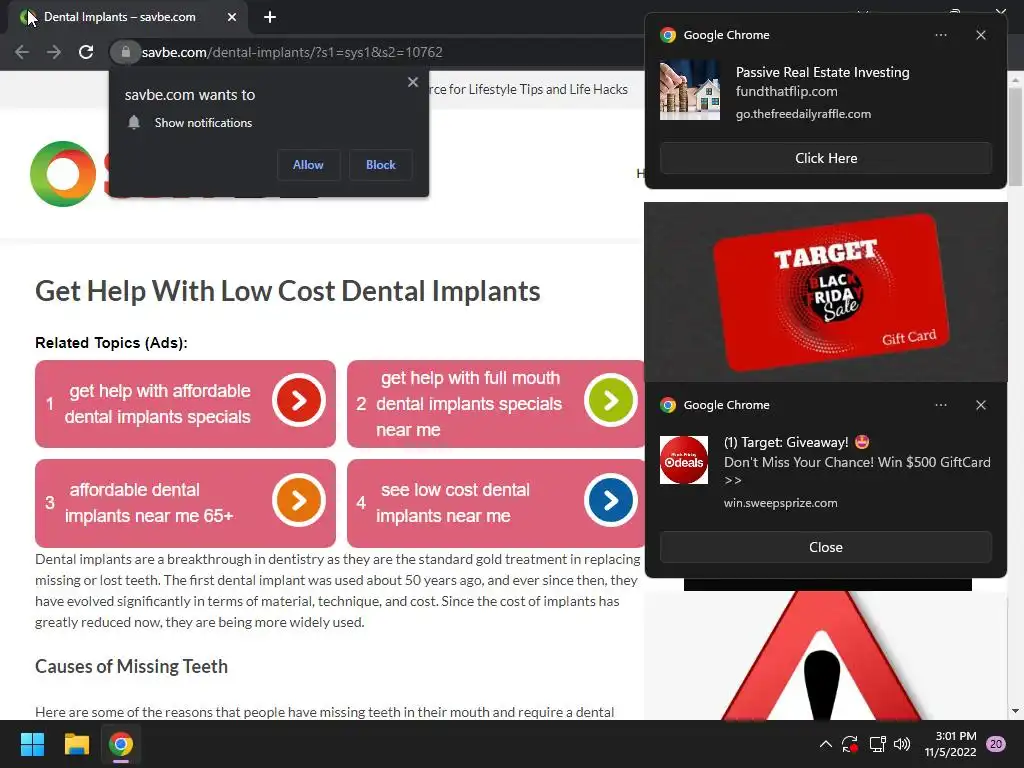The width and height of the screenshot is (1024, 768).
Task: Click the Chrome icon in real estate notification header
Action: (x=667, y=35)
